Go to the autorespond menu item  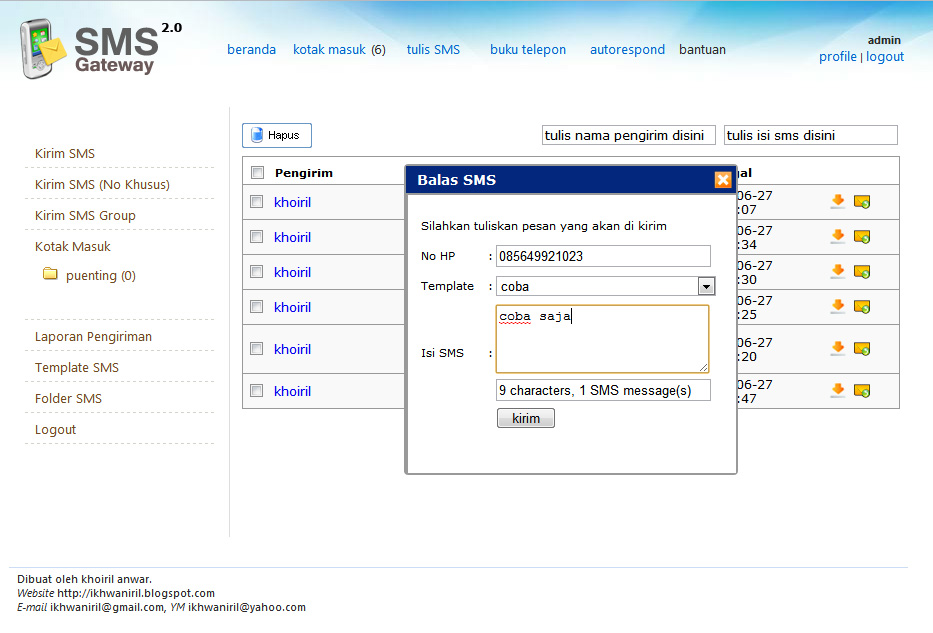click(627, 49)
